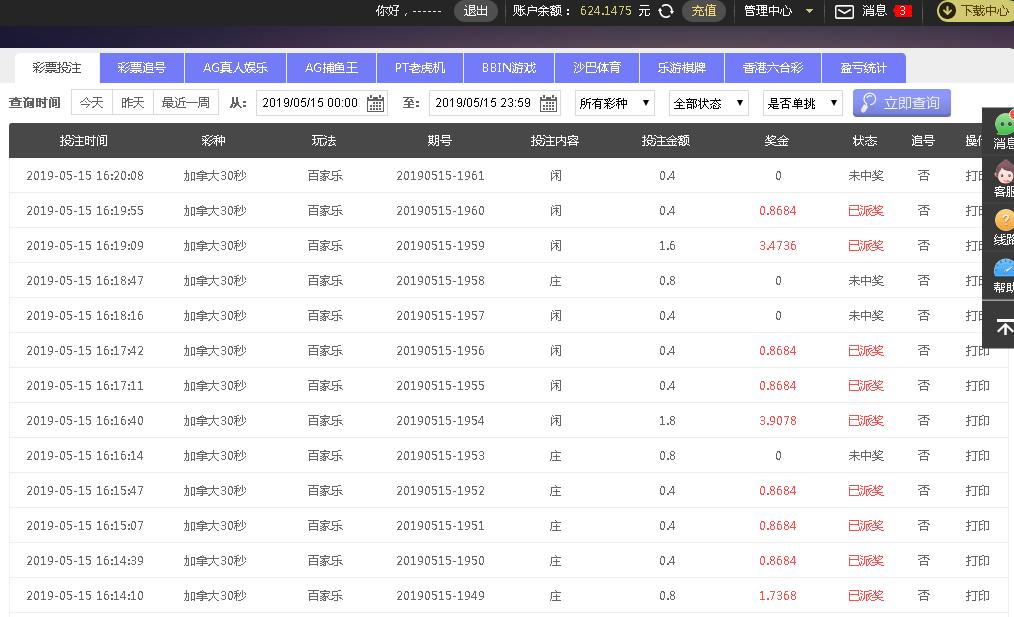
Task: Select the 最近一周 quick time filter
Action: pyautogui.click(x=186, y=103)
